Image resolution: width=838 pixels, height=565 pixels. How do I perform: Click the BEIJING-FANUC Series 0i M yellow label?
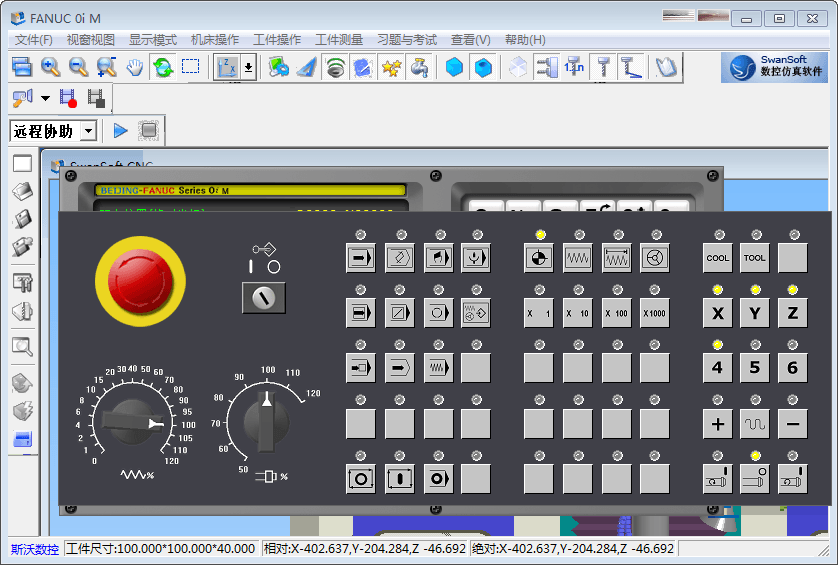click(x=250, y=190)
